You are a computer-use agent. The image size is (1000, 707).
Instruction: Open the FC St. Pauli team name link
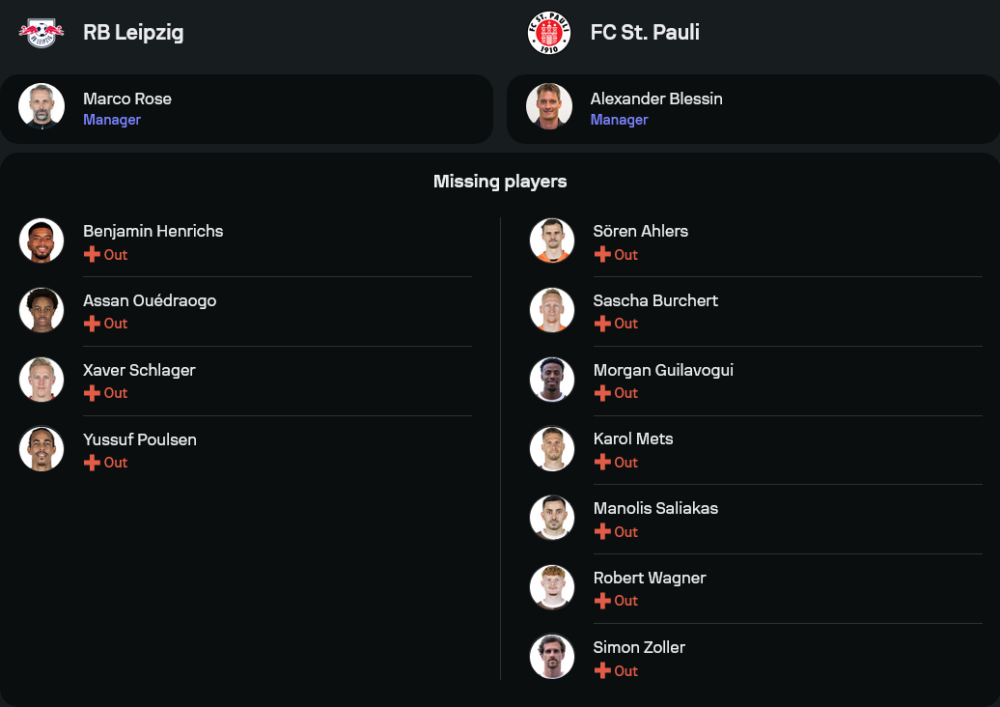(x=644, y=32)
